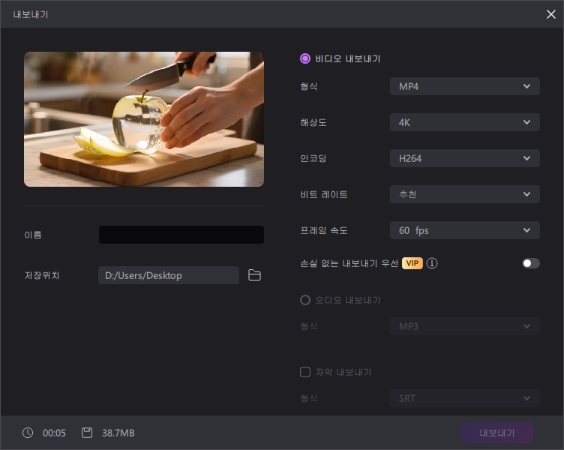Open the SRT subtitle format dropdown

pyautogui.click(x=465, y=398)
